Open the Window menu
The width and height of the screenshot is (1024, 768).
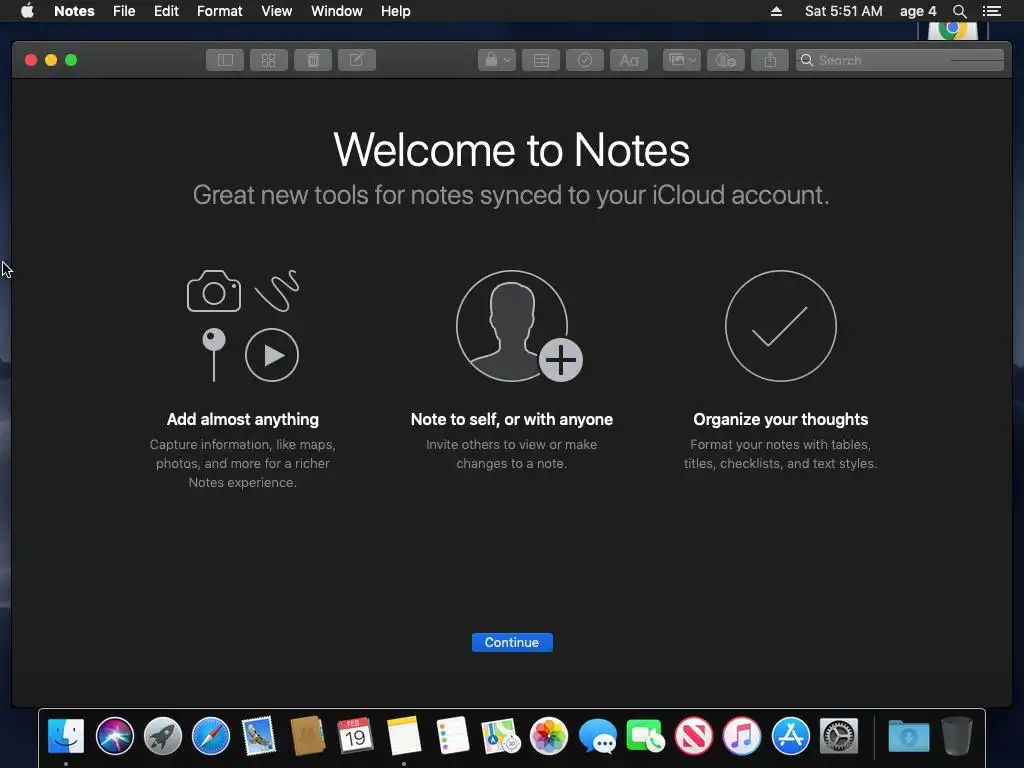point(336,11)
